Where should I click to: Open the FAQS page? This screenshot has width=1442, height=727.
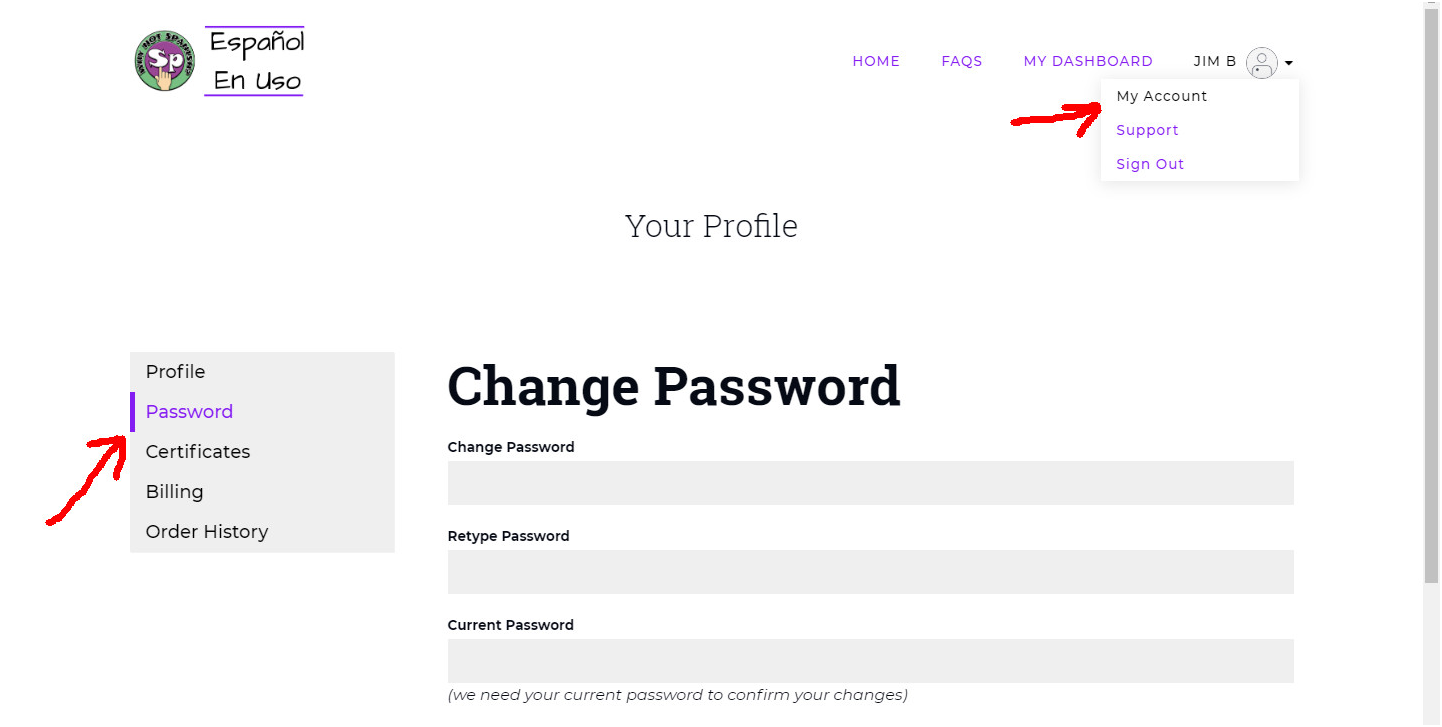point(962,62)
